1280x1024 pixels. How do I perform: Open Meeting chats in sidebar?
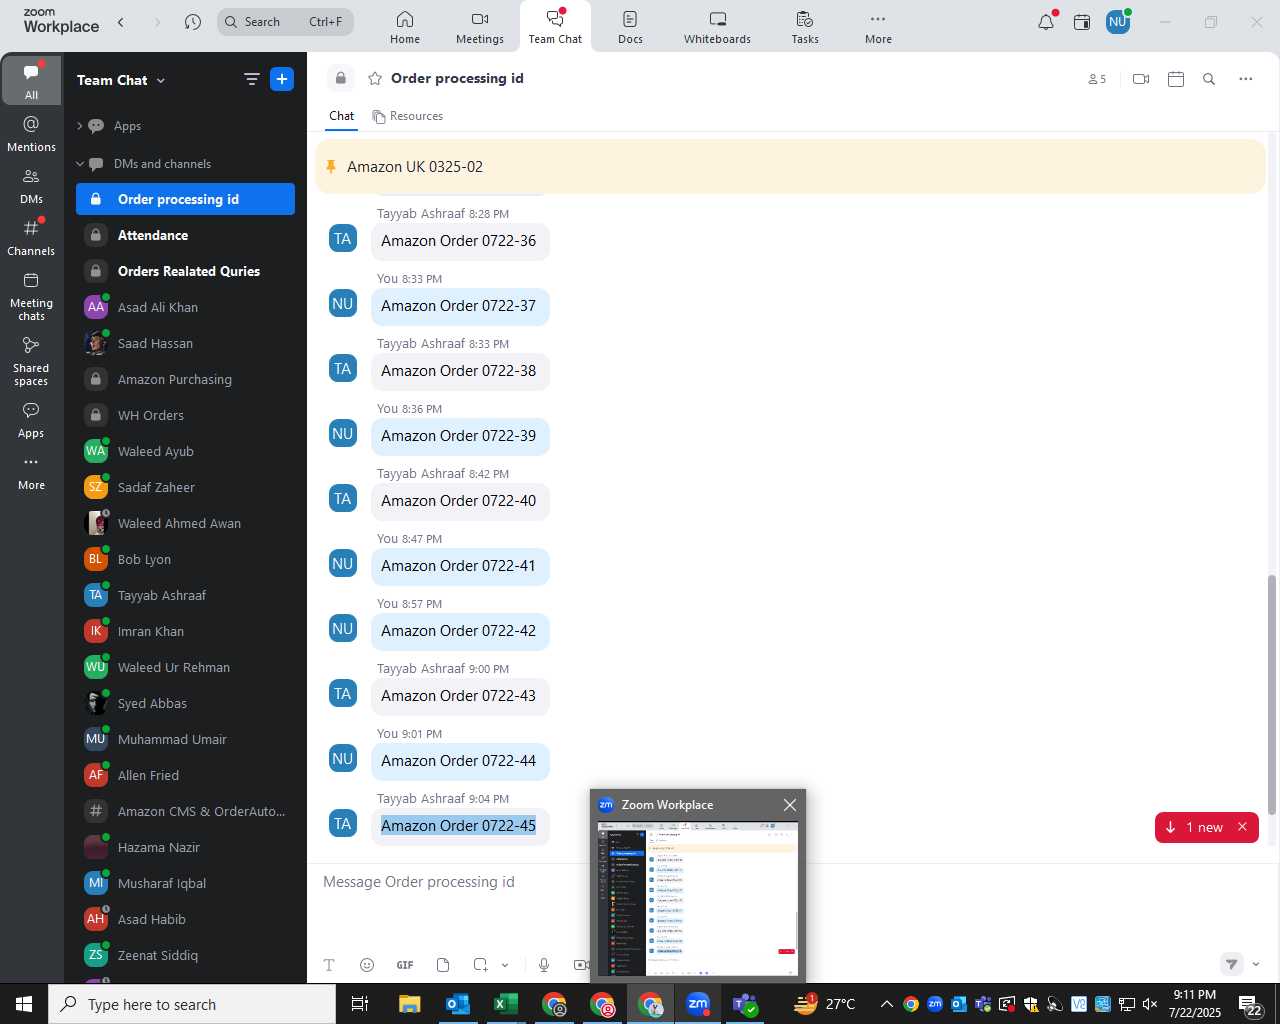coord(32,296)
